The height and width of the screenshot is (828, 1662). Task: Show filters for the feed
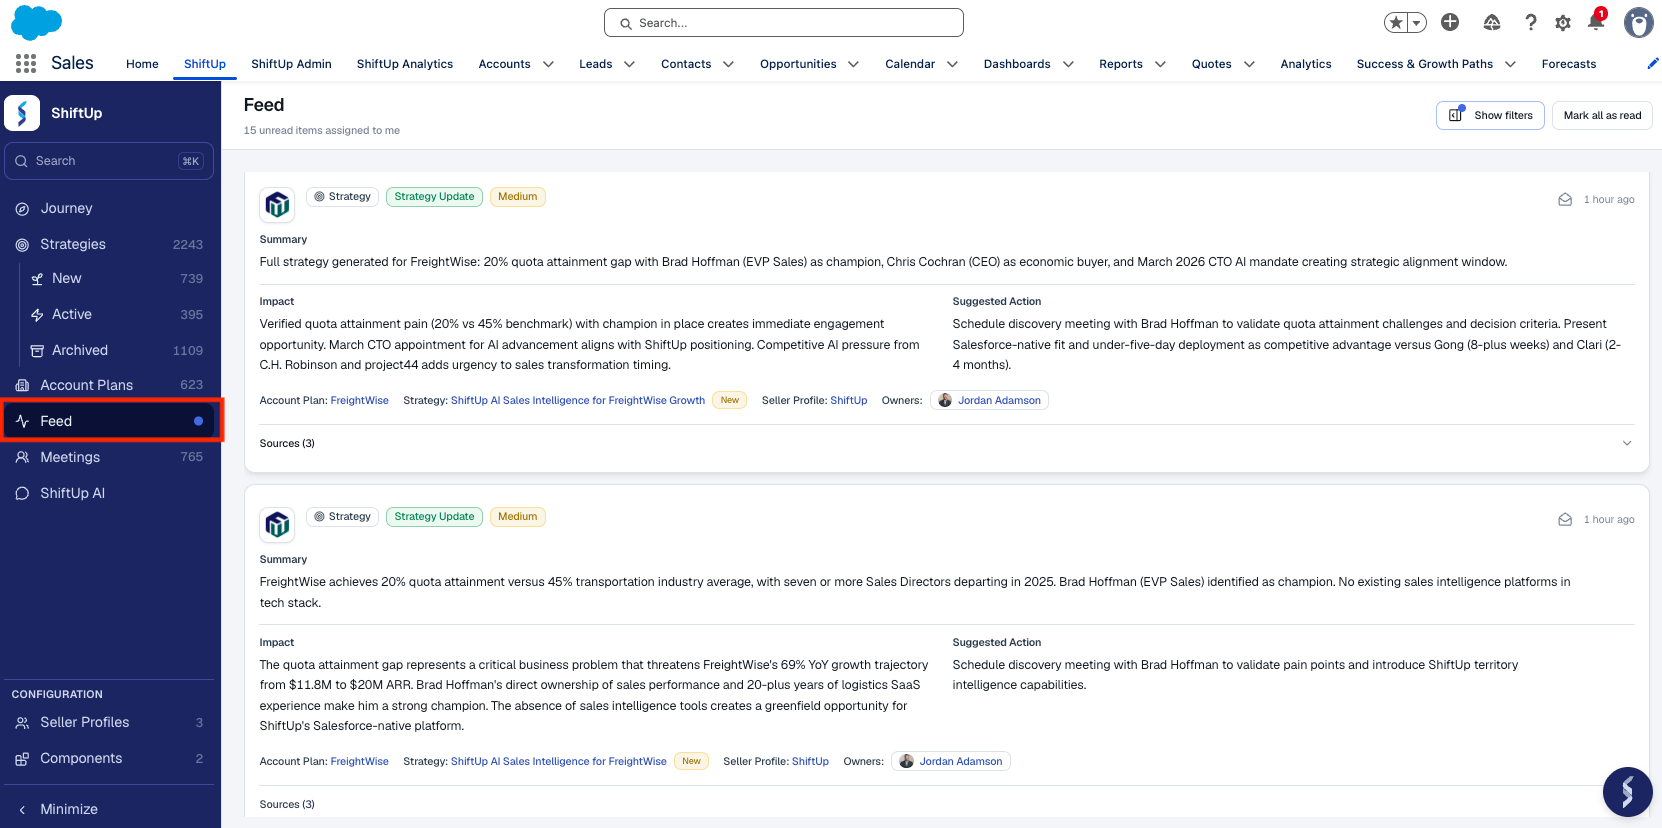tap(1490, 115)
